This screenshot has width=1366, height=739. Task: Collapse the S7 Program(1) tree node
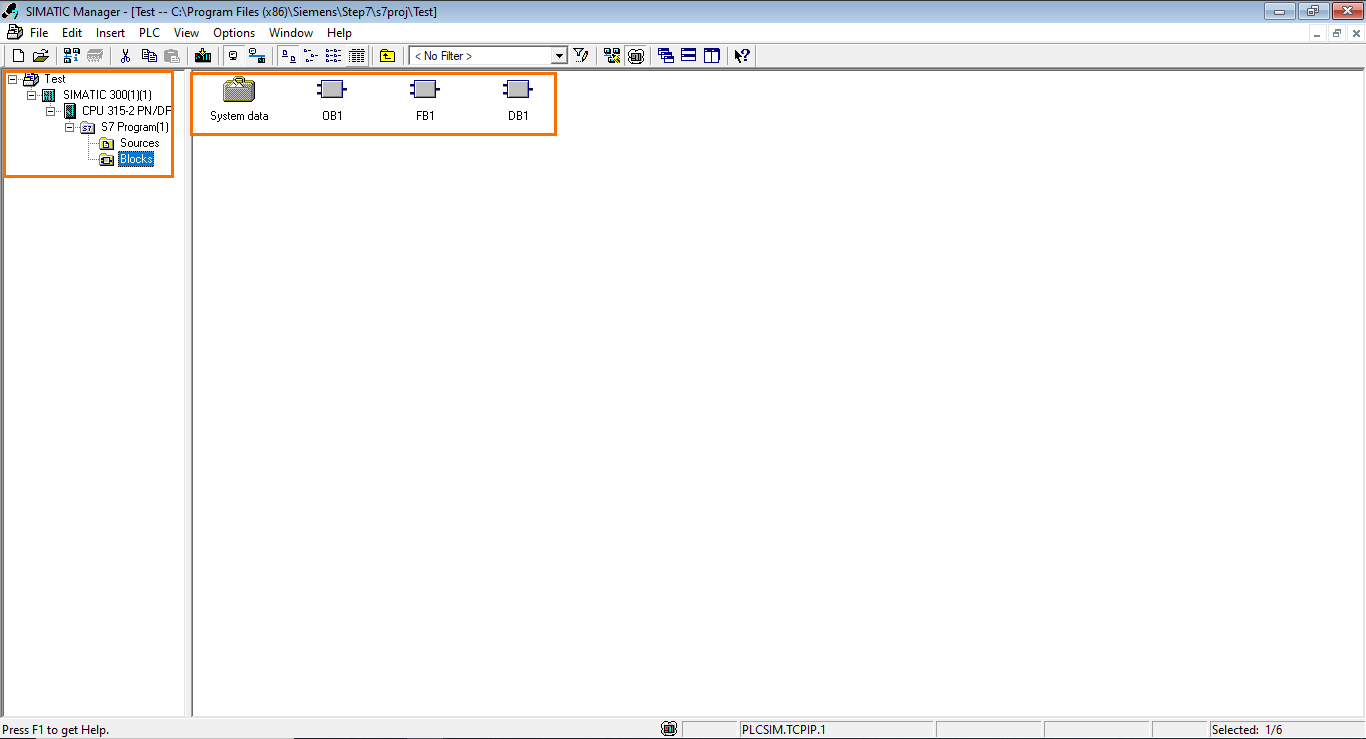click(x=69, y=127)
